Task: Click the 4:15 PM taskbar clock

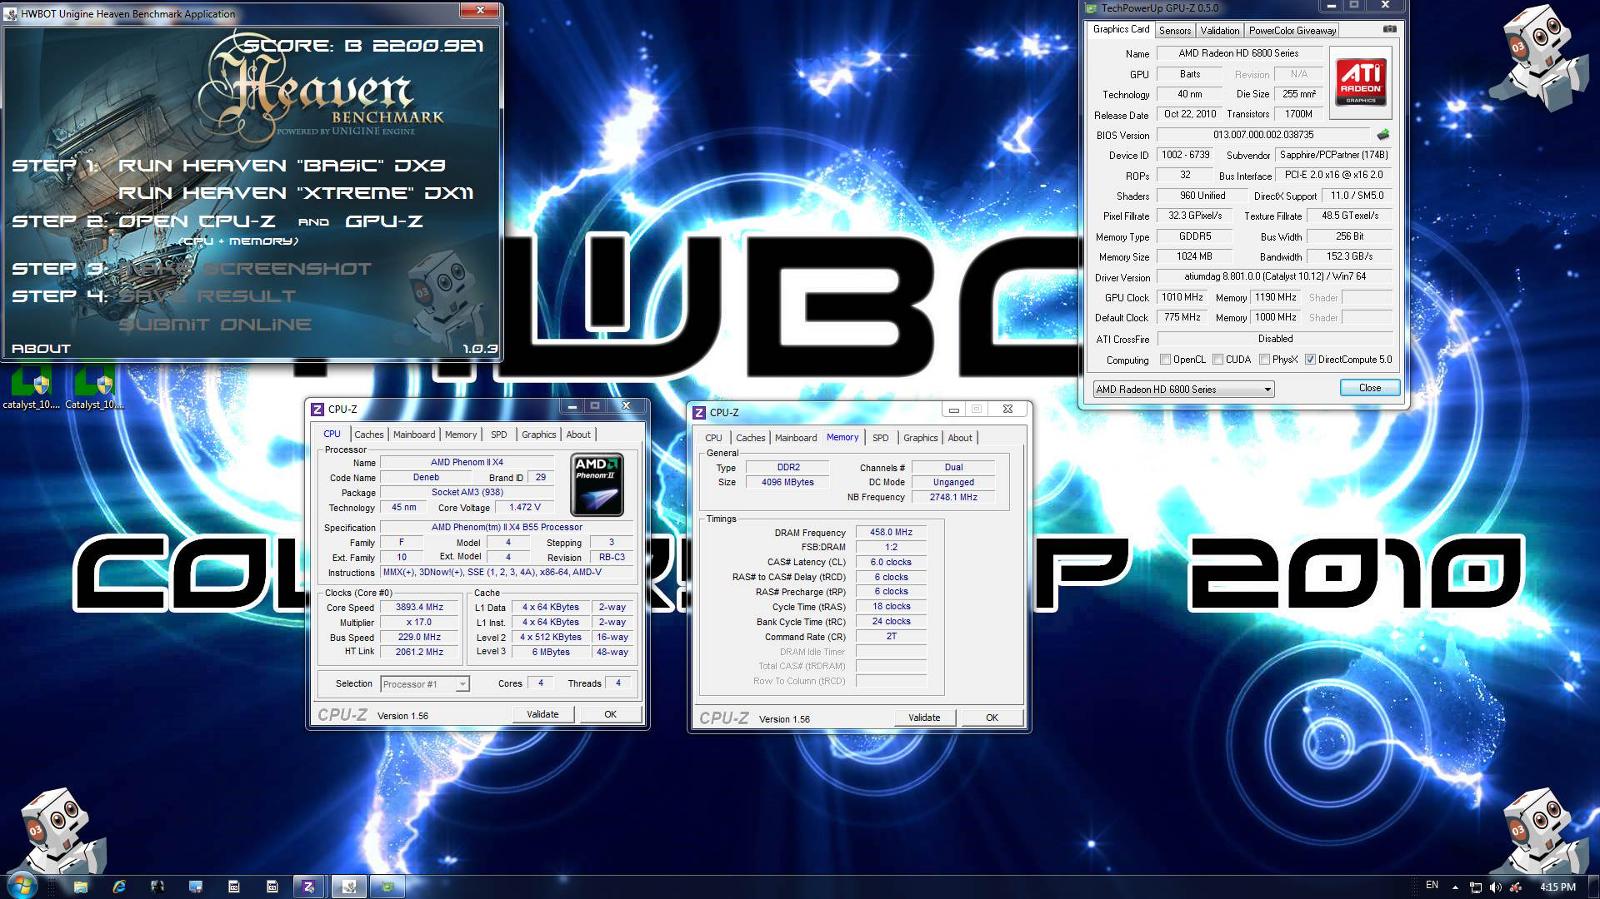Action: click(x=1558, y=887)
